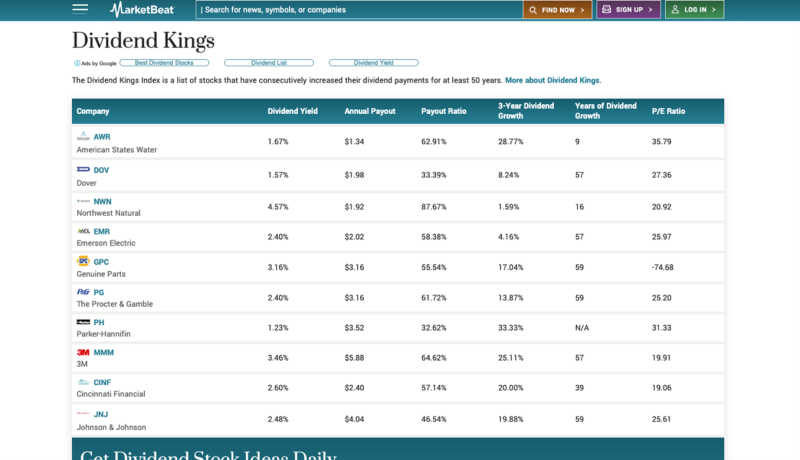Click The Procter & Gamble company name

tap(114, 303)
